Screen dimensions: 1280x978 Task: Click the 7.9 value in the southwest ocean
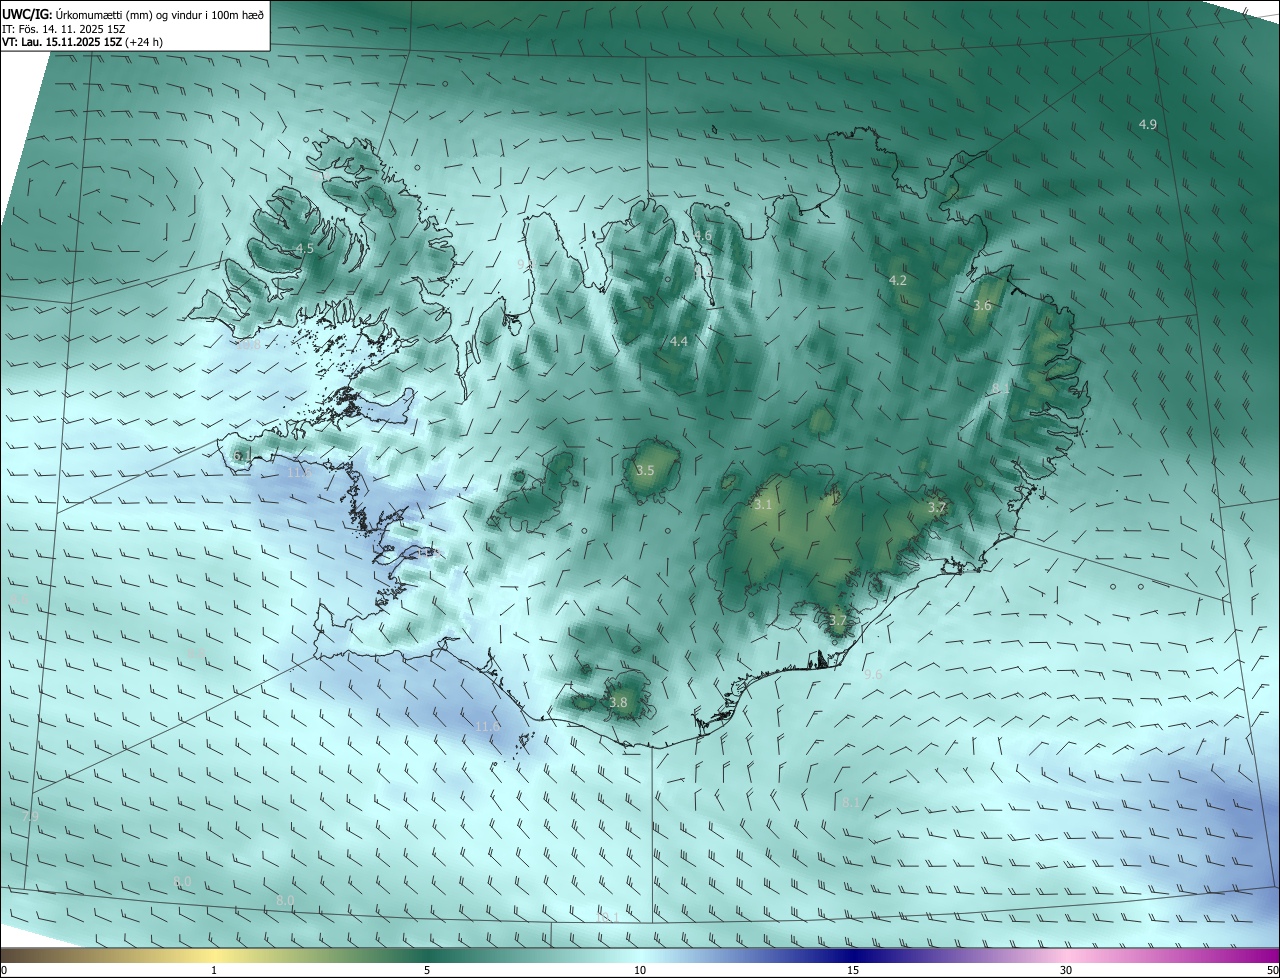(30, 817)
